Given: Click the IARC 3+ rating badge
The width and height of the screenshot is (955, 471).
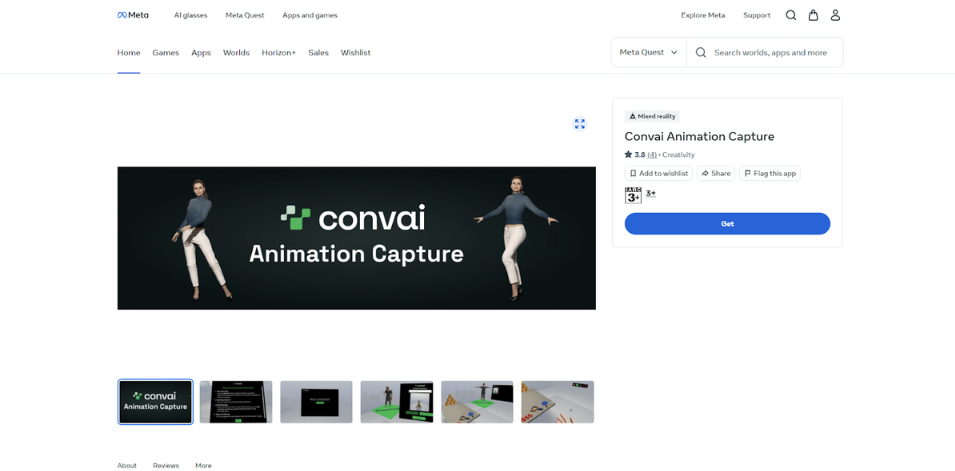Looking at the screenshot, I should pos(633,195).
